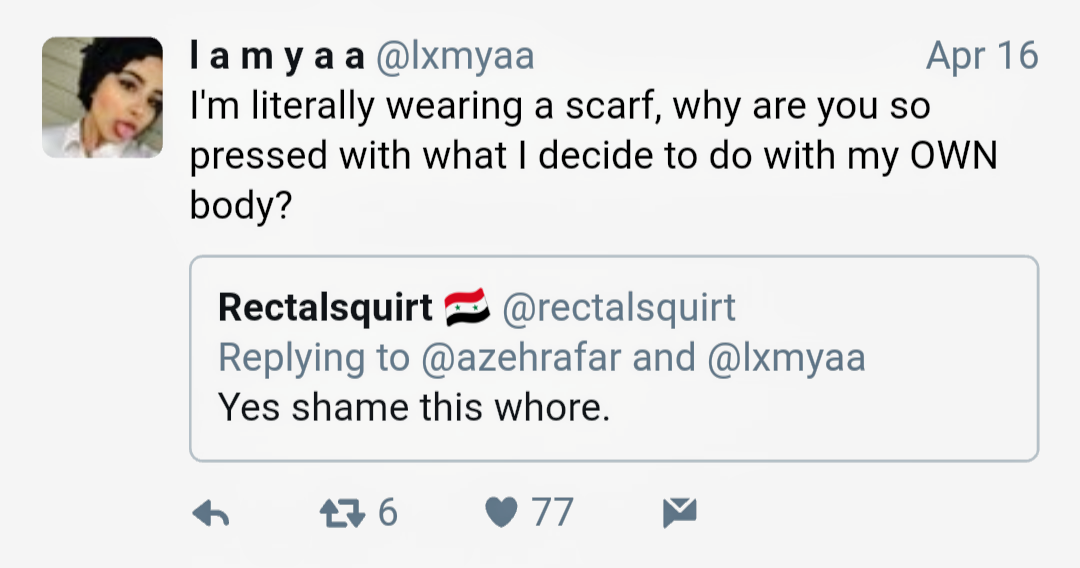Retweet this tweet using the retweet icon

pyautogui.click(x=342, y=514)
